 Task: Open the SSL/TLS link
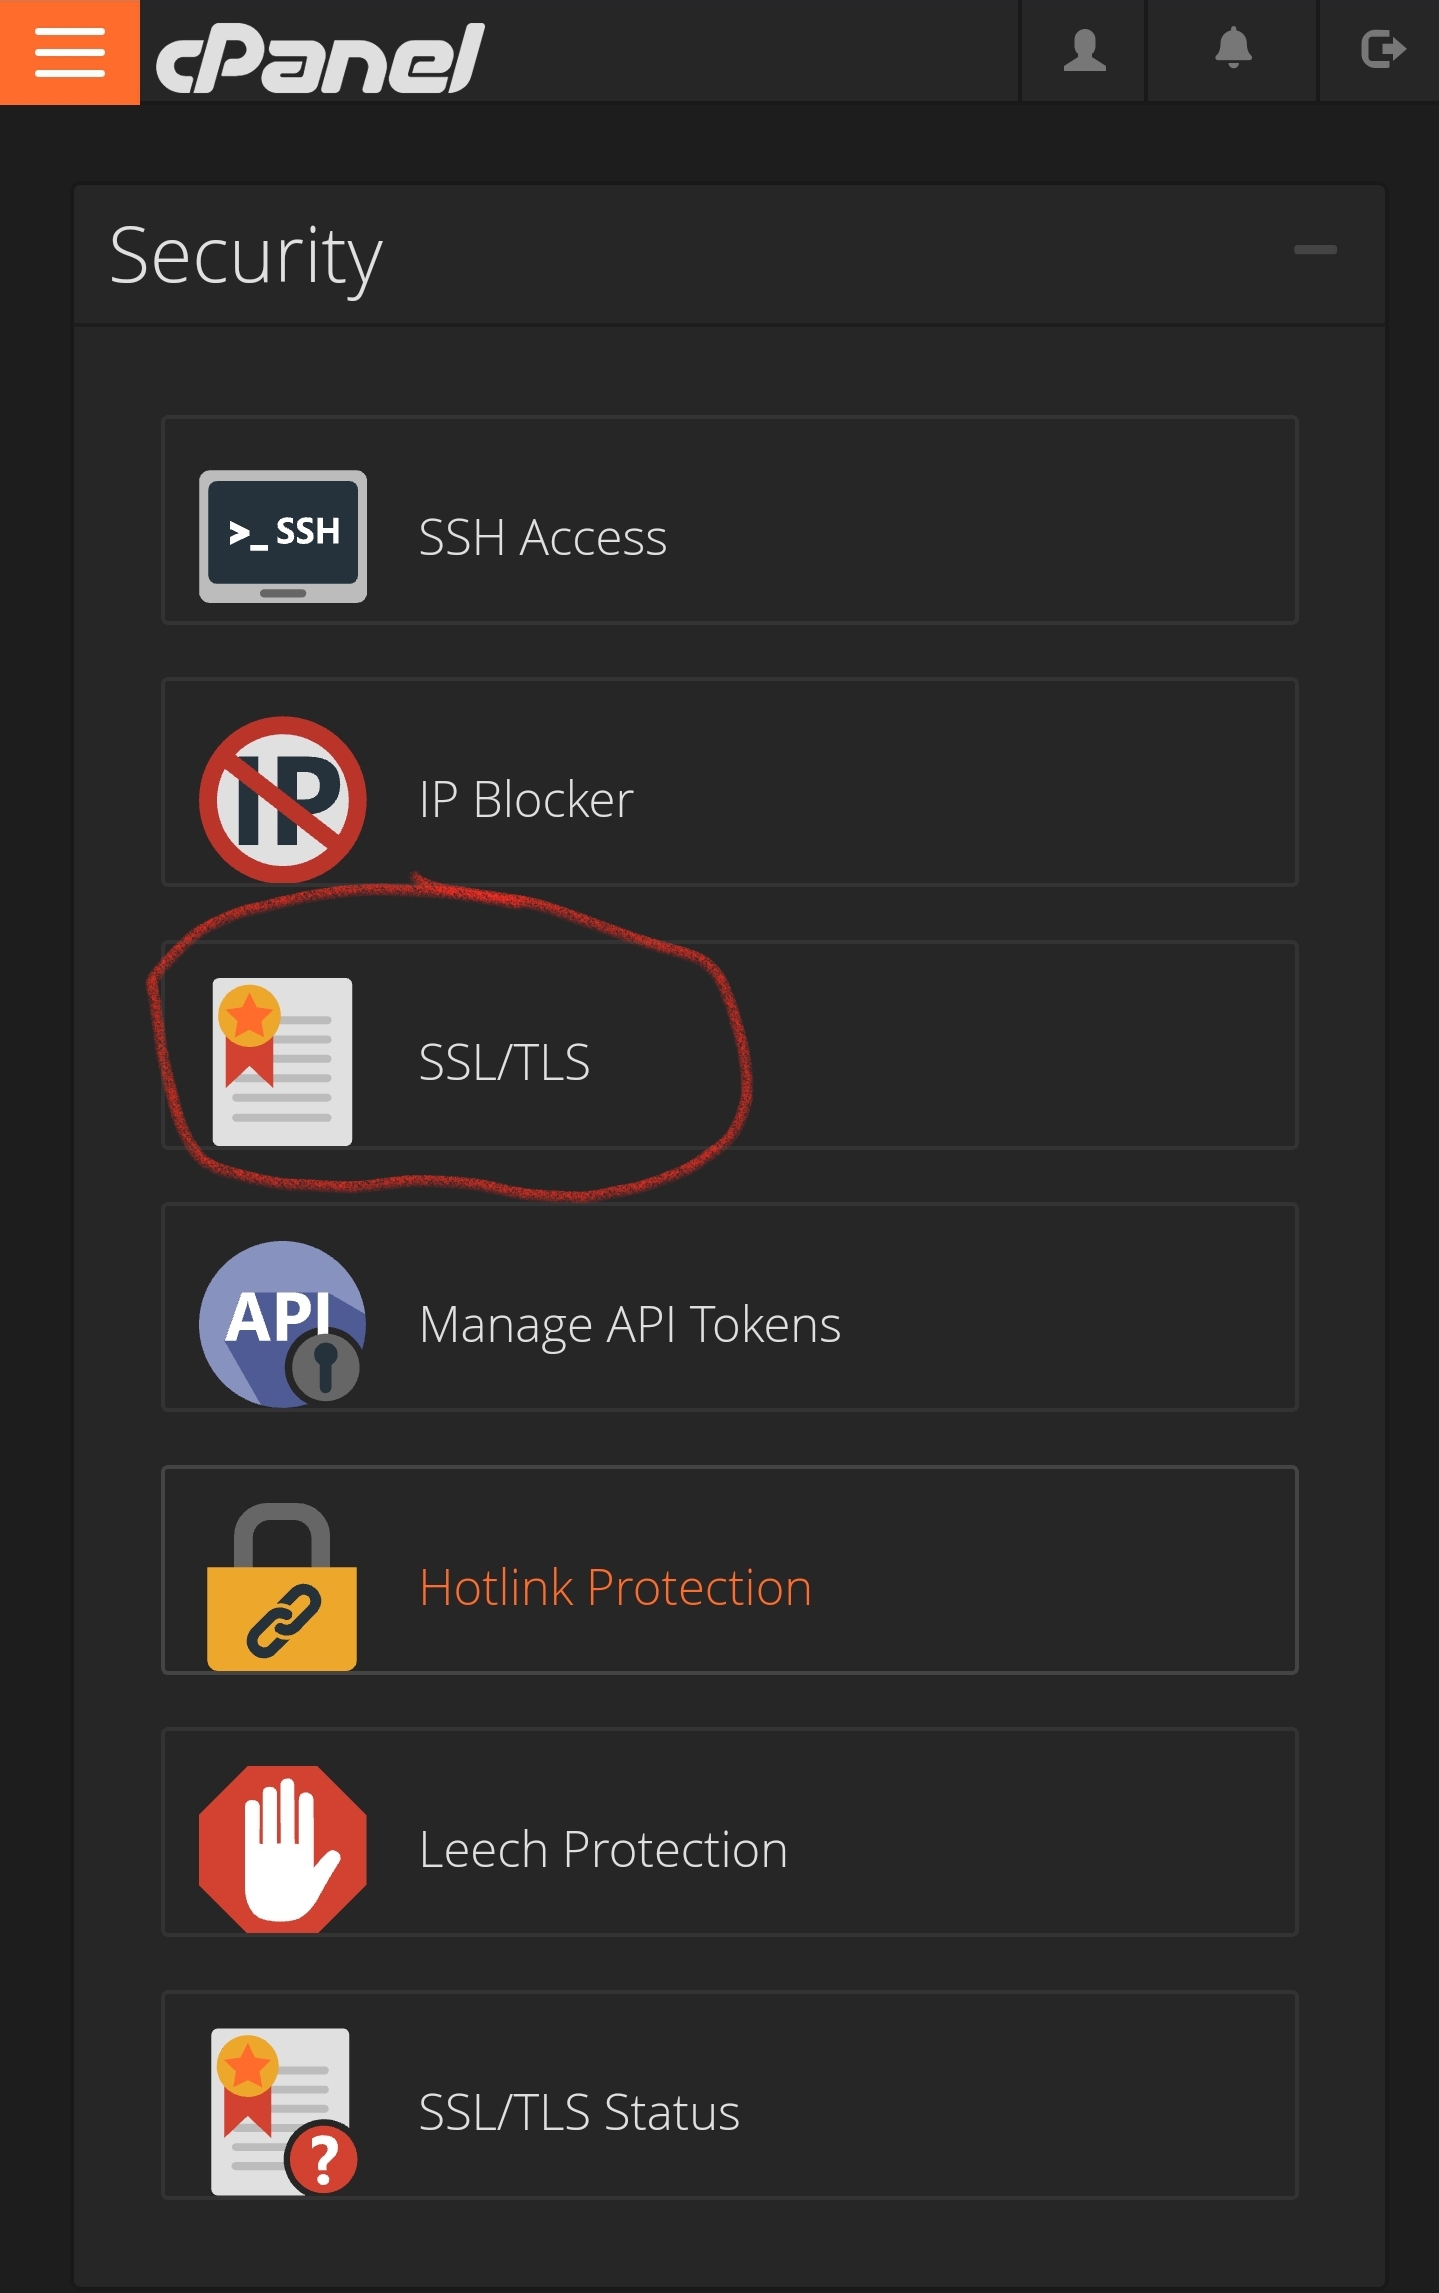coord(504,1062)
